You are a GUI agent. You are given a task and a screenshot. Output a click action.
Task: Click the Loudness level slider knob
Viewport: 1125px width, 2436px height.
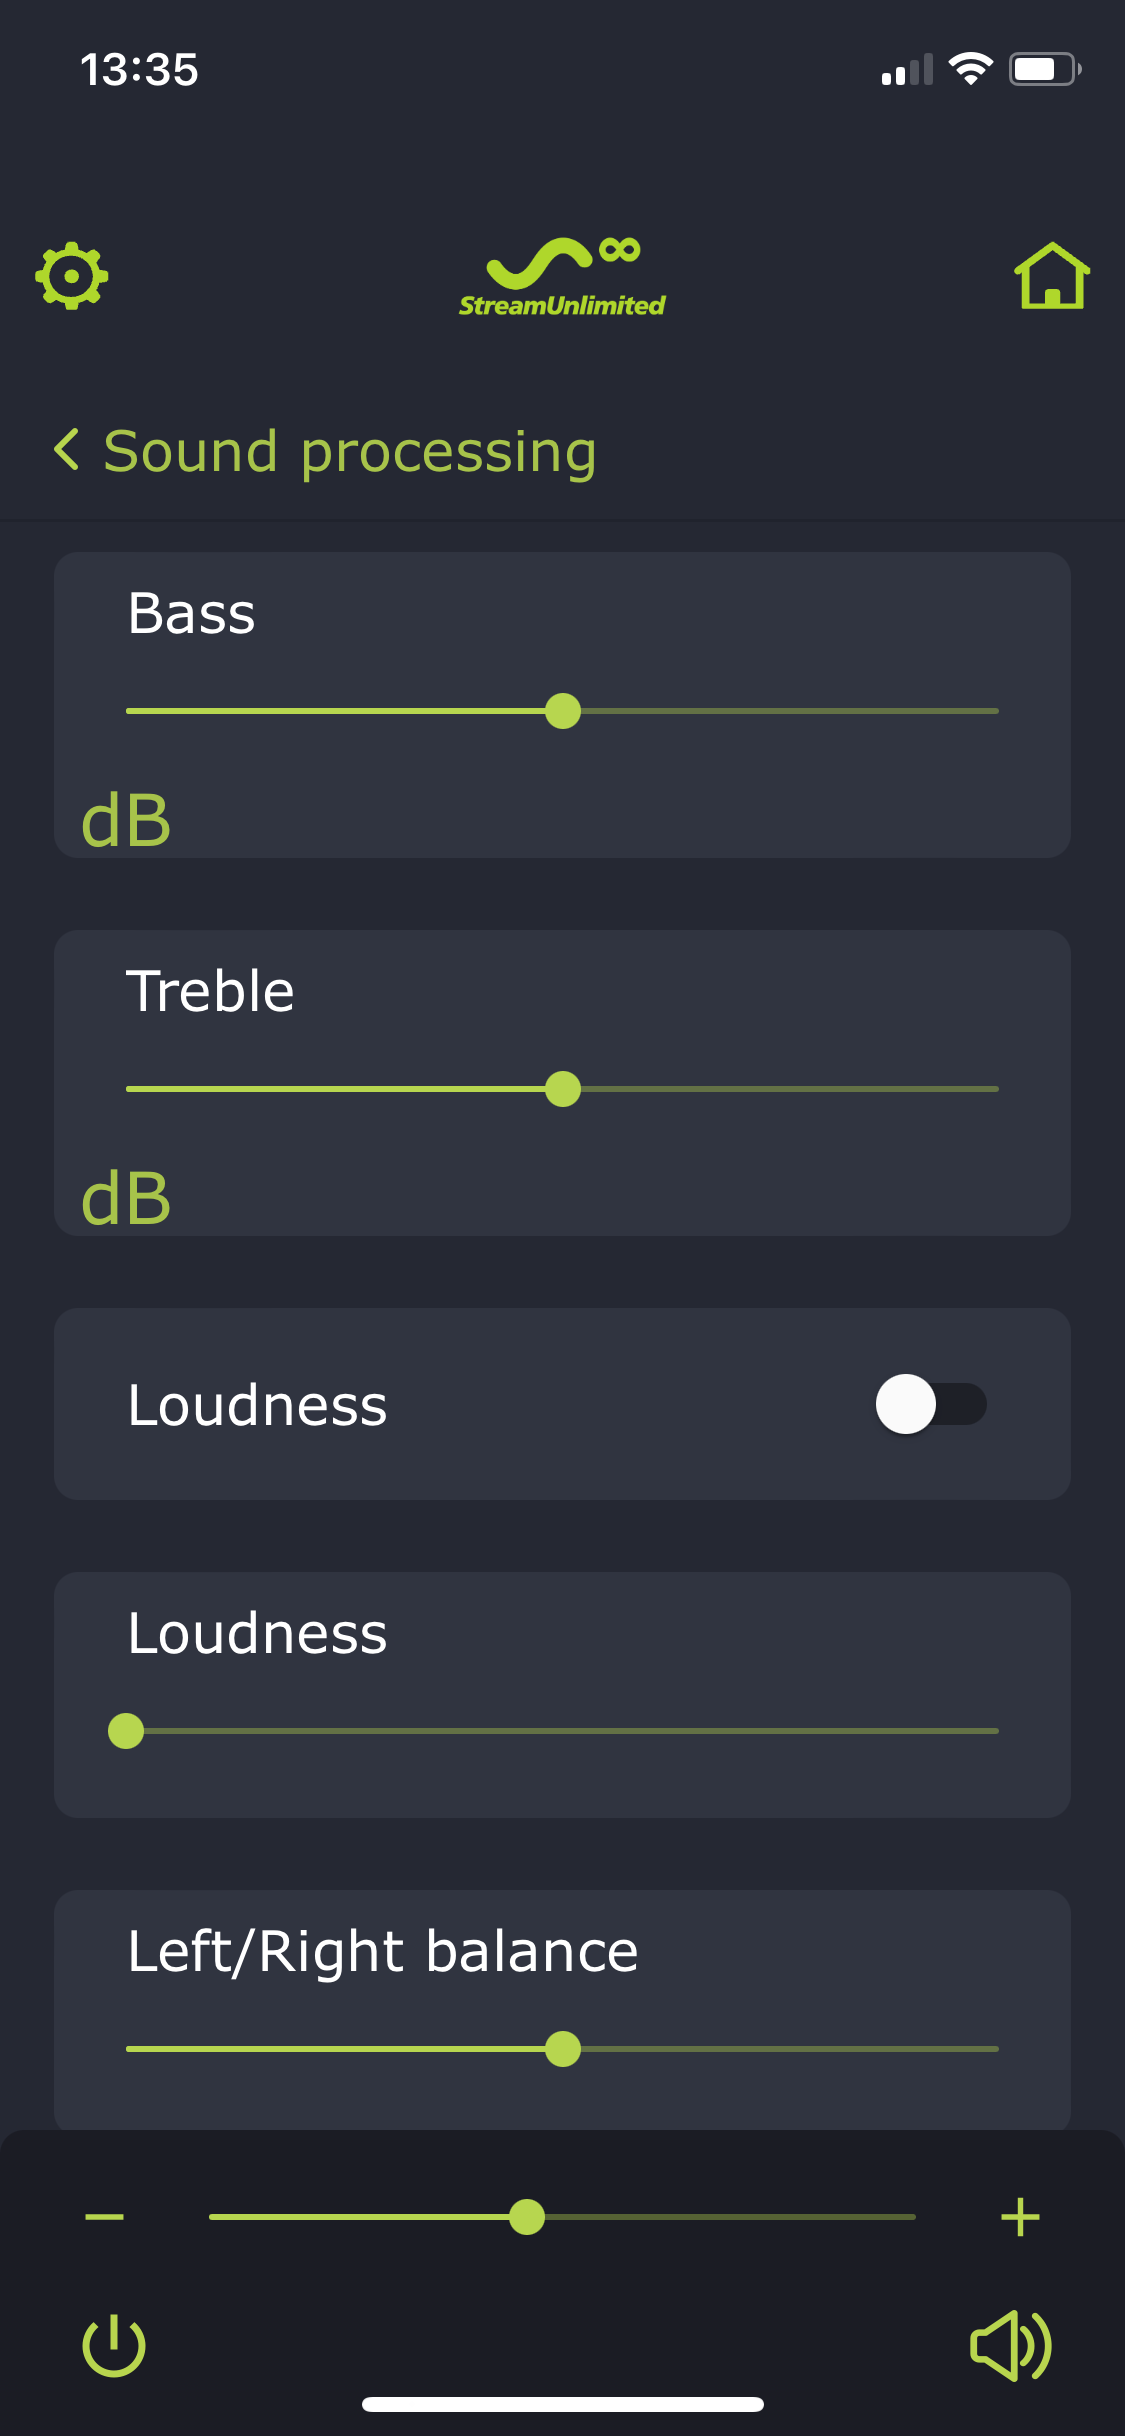tap(126, 1731)
